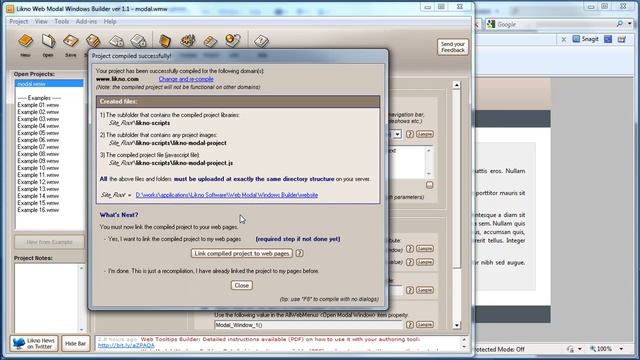Image resolution: width=640 pixels, height=360 pixels.
Task: Click the www.likno.com domain text
Action: (x=117, y=79)
